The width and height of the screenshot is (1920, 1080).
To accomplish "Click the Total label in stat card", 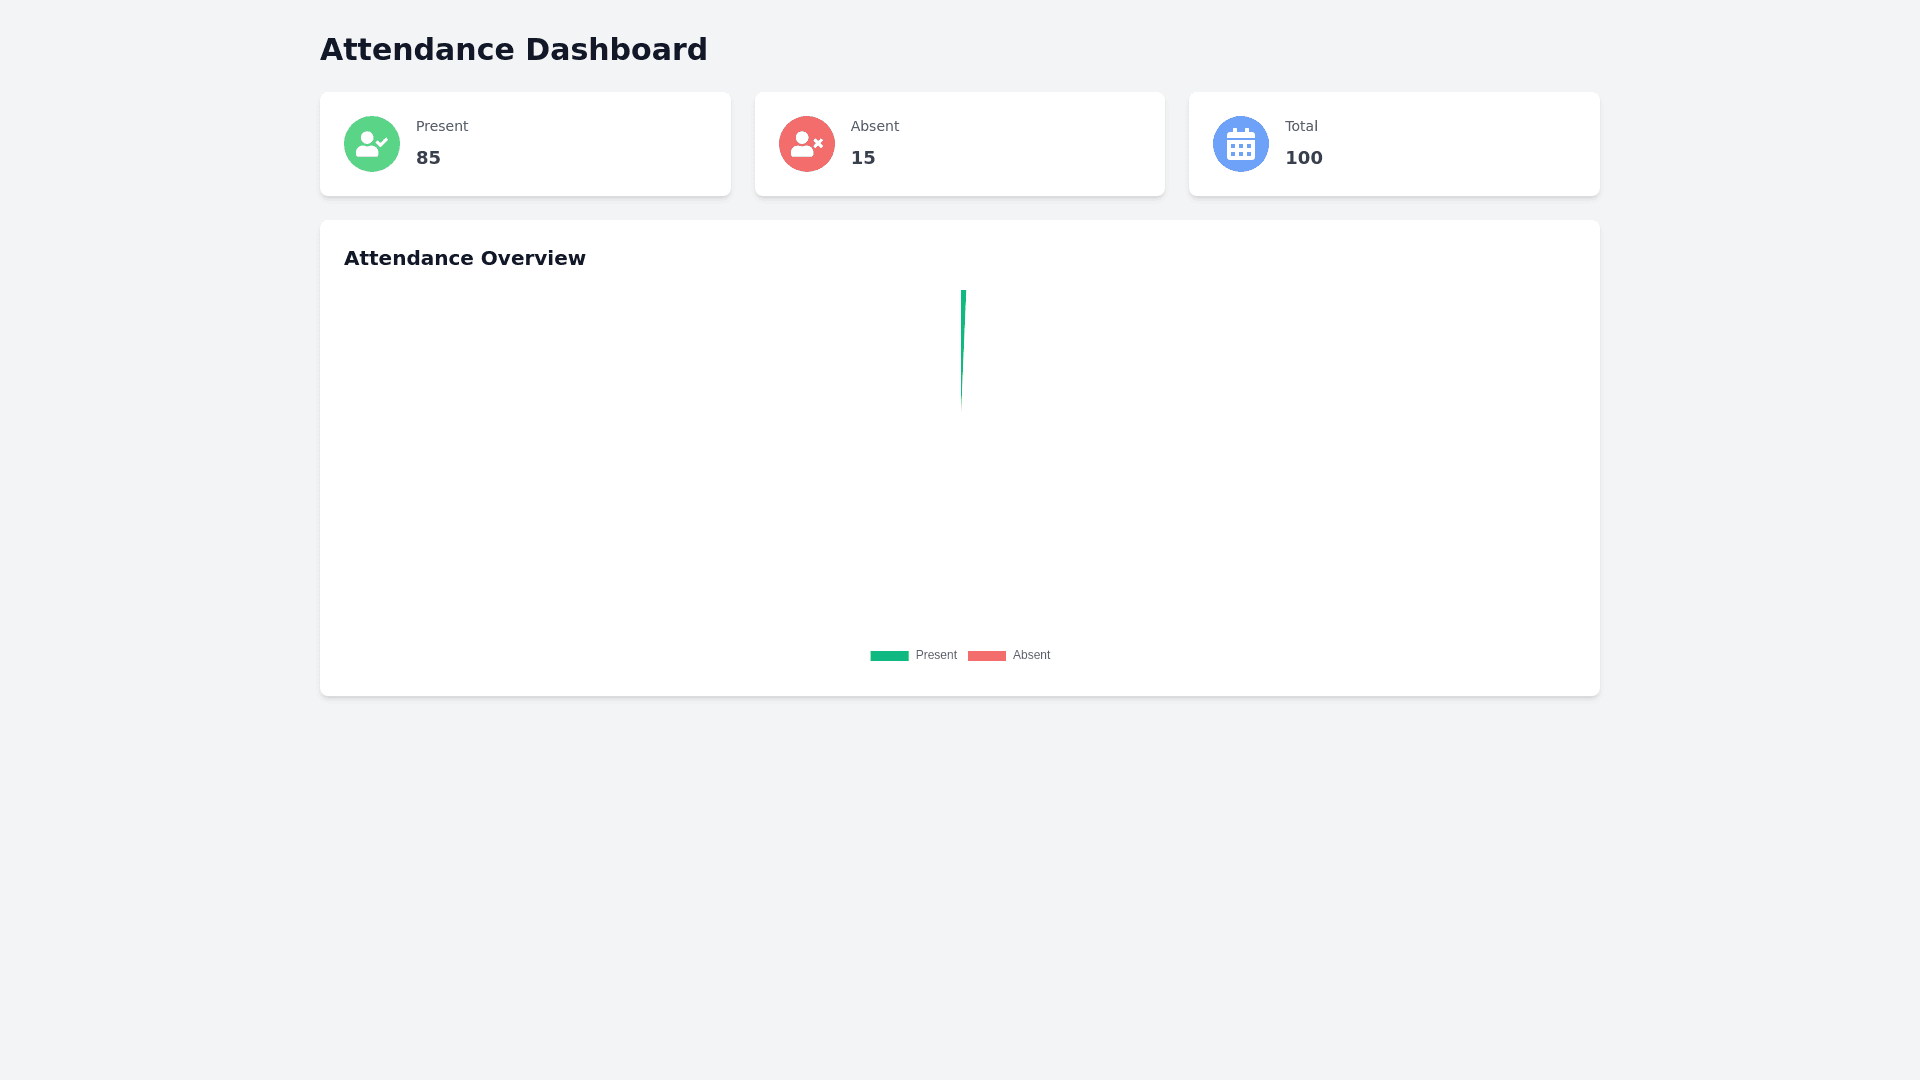I will click(1301, 126).
